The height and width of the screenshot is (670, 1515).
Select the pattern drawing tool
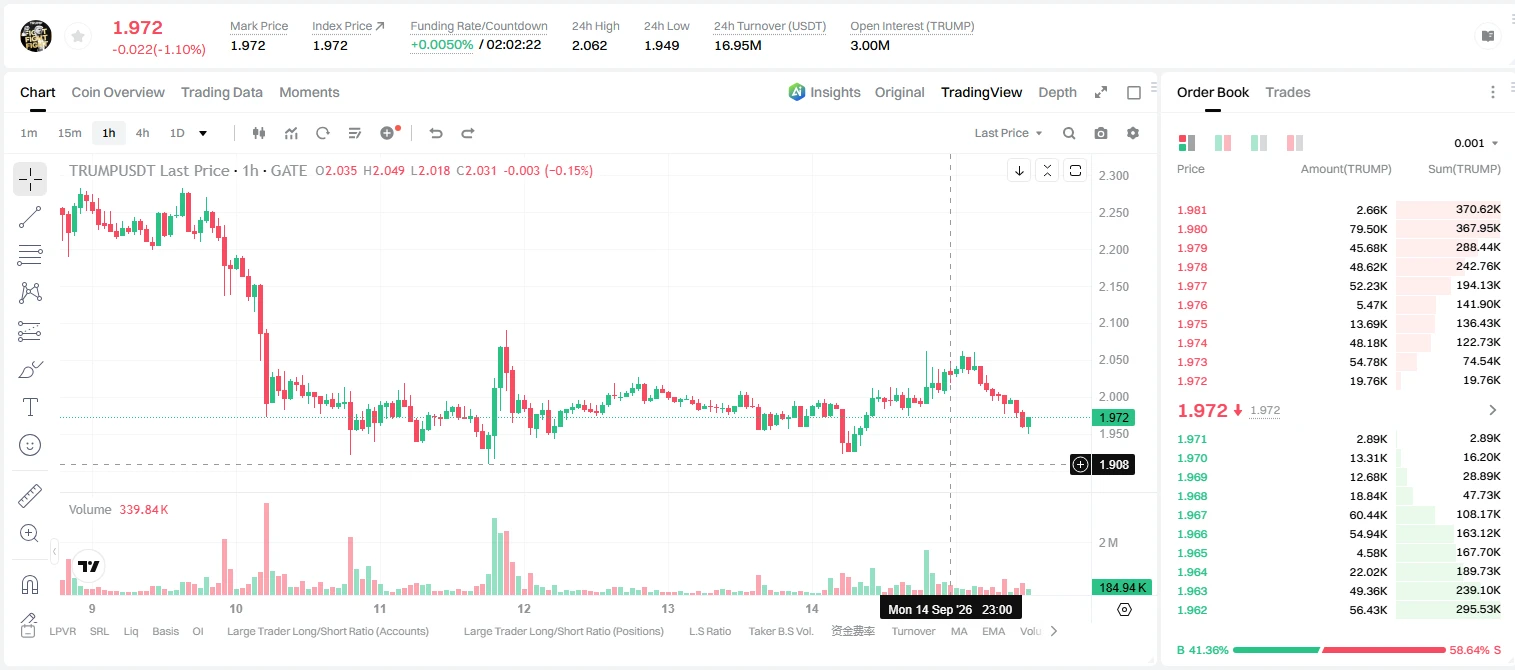30,293
